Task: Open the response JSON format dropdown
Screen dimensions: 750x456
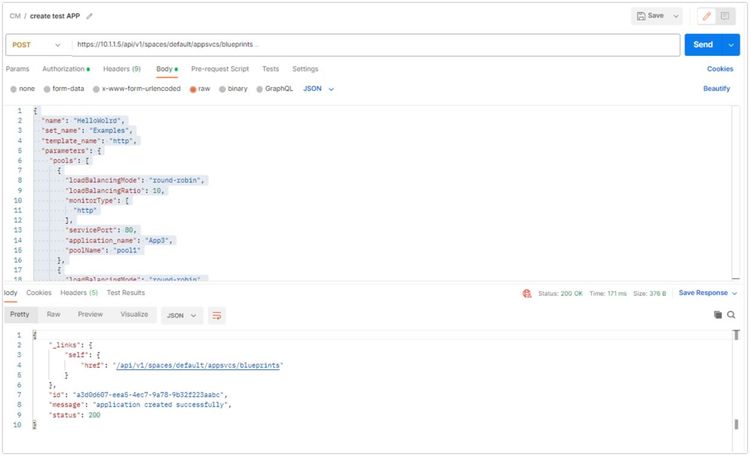Action: tap(182, 316)
